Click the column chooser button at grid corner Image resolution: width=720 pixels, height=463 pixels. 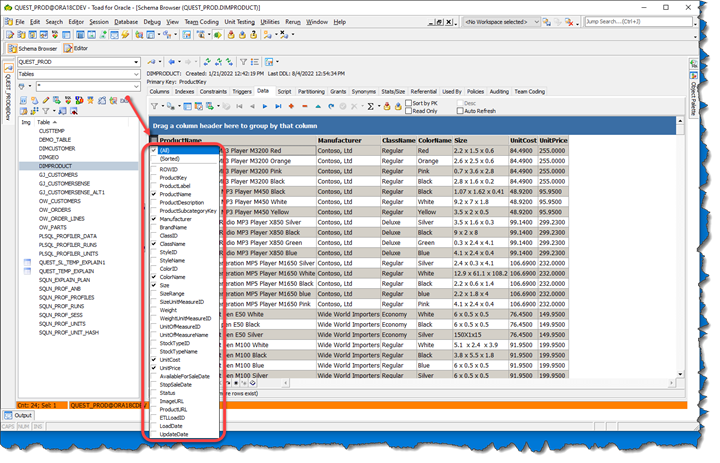pyautogui.click(x=154, y=140)
